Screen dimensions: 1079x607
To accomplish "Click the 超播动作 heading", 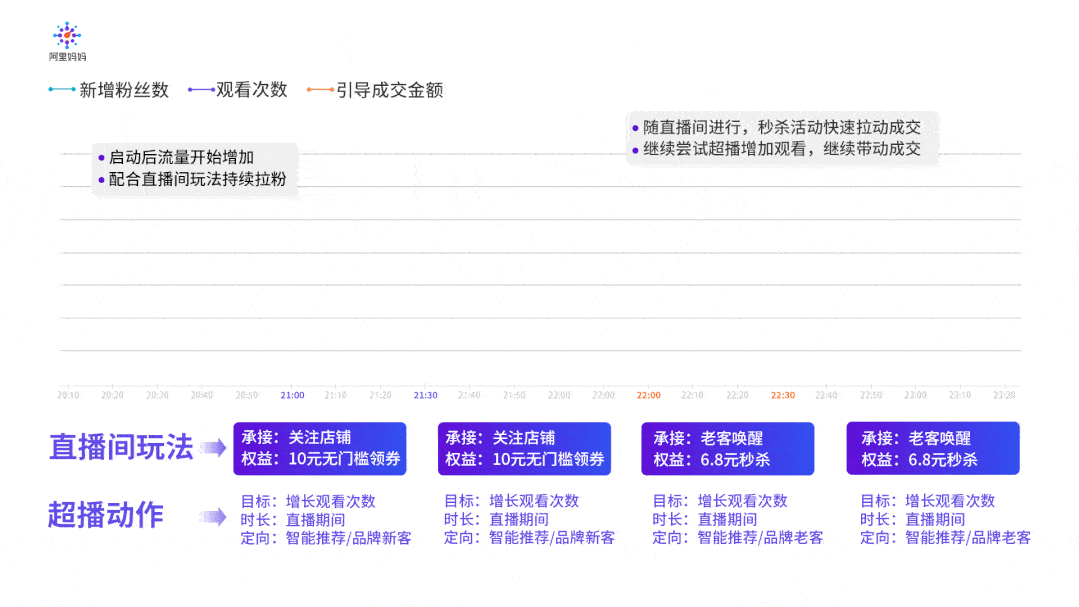I will [106, 515].
